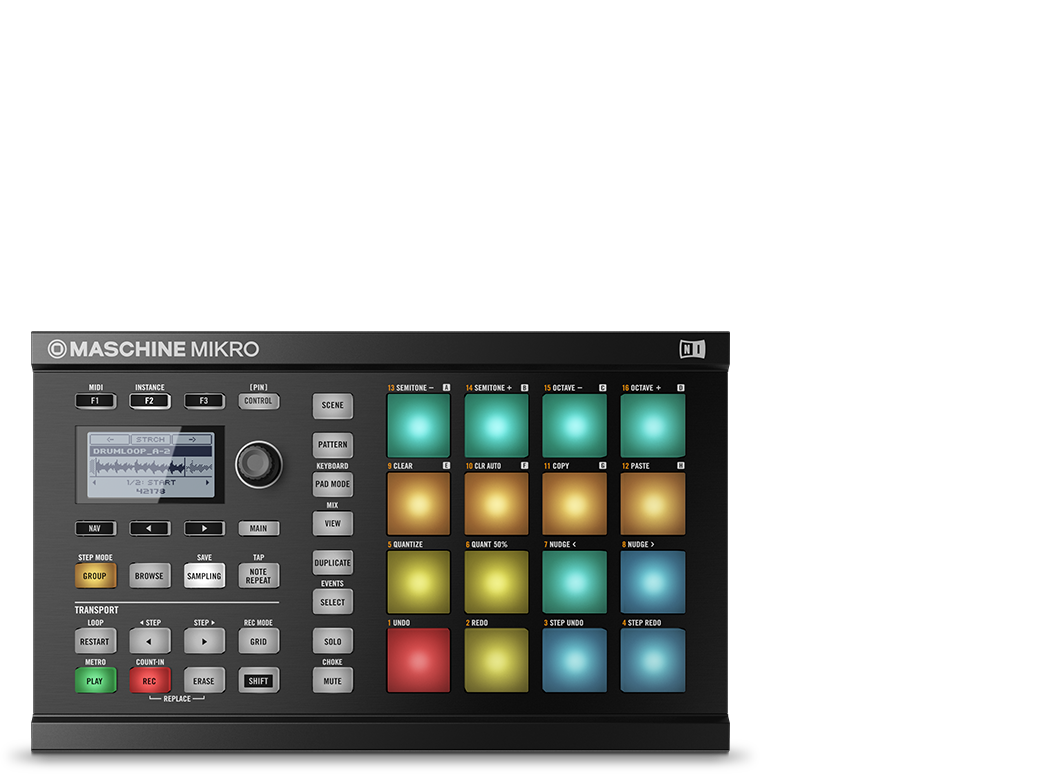Click the rotary encoder knob
This screenshot has height=780, width=1040.
(258, 464)
